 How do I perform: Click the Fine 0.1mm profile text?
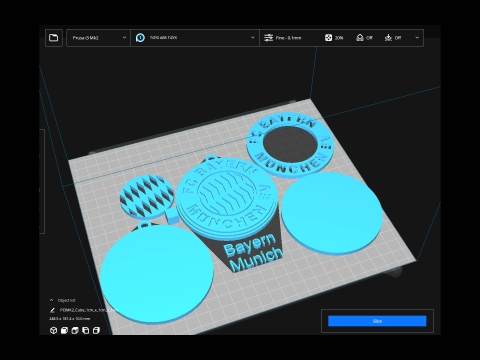pos(288,38)
